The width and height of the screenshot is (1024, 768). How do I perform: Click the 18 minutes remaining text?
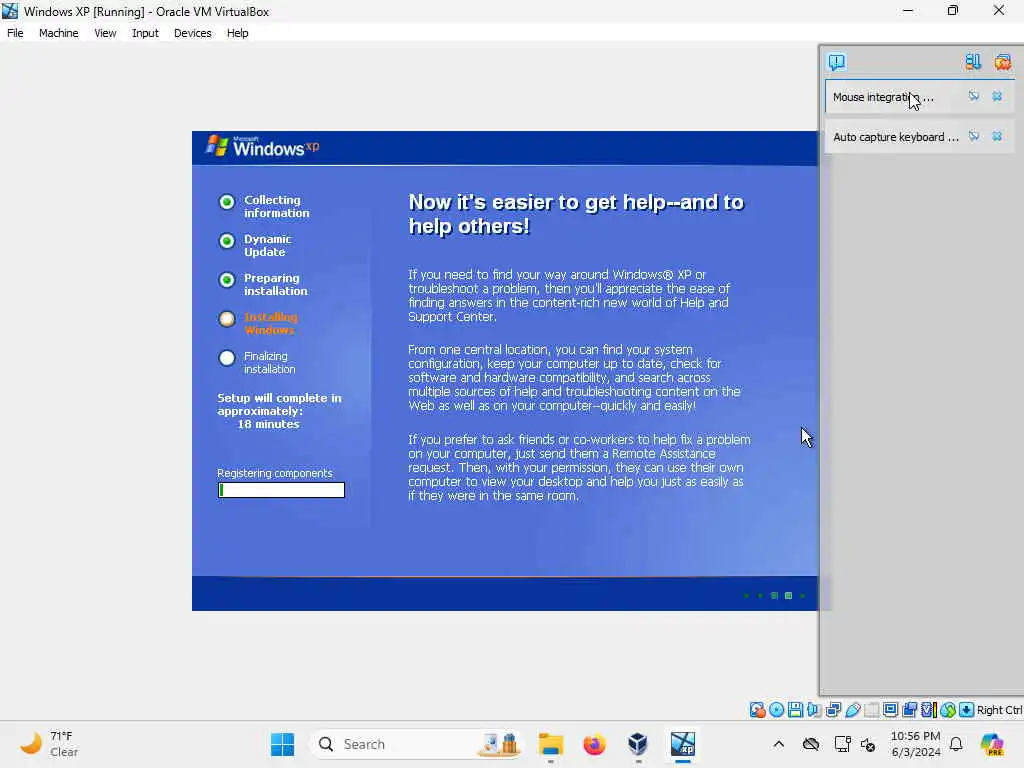268,424
